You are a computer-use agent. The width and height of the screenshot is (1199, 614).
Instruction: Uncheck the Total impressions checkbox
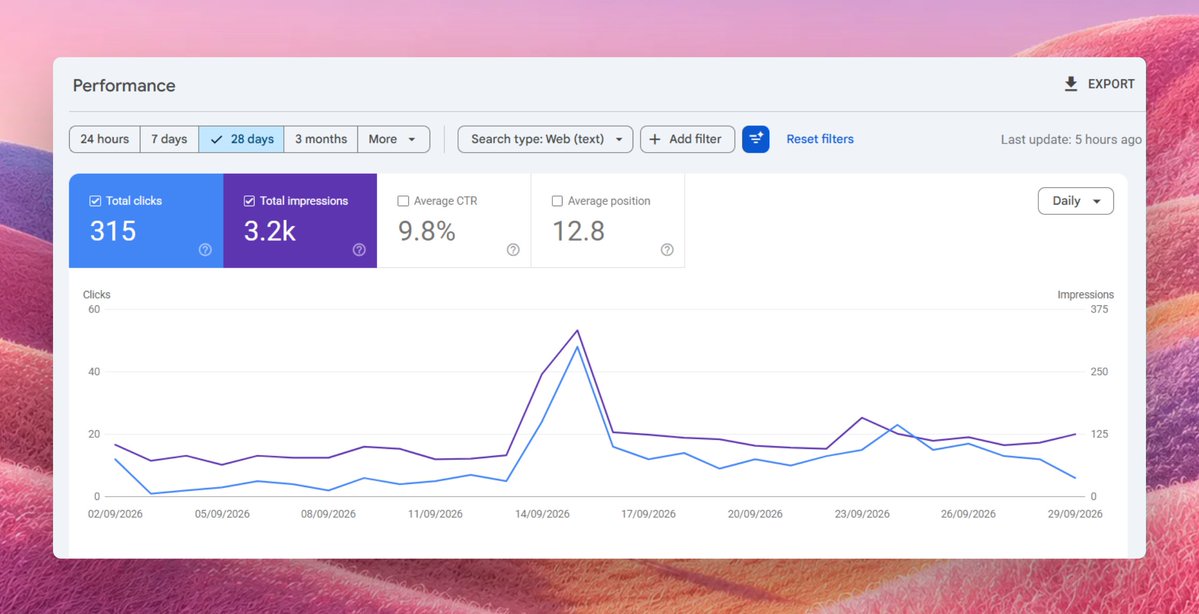pyautogui.click(x=249, y=201)
